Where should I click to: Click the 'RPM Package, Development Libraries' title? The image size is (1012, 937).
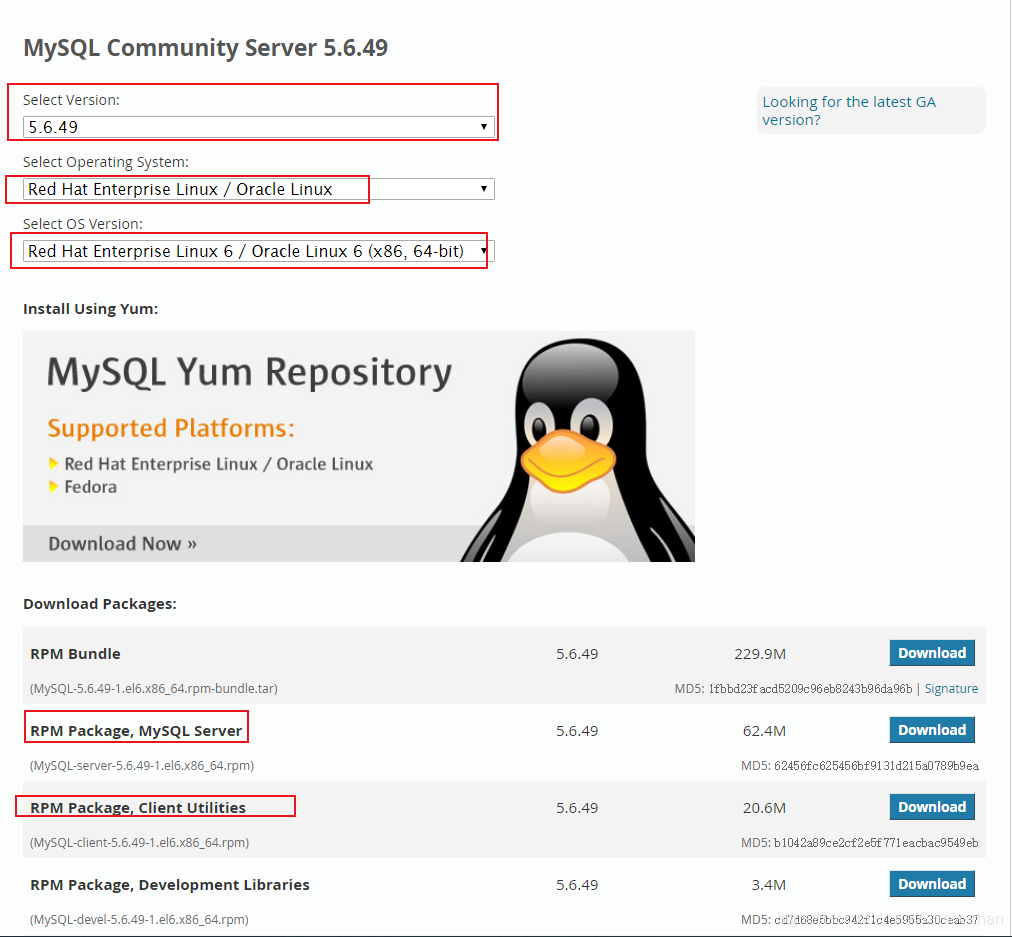[x=170, y=885]
